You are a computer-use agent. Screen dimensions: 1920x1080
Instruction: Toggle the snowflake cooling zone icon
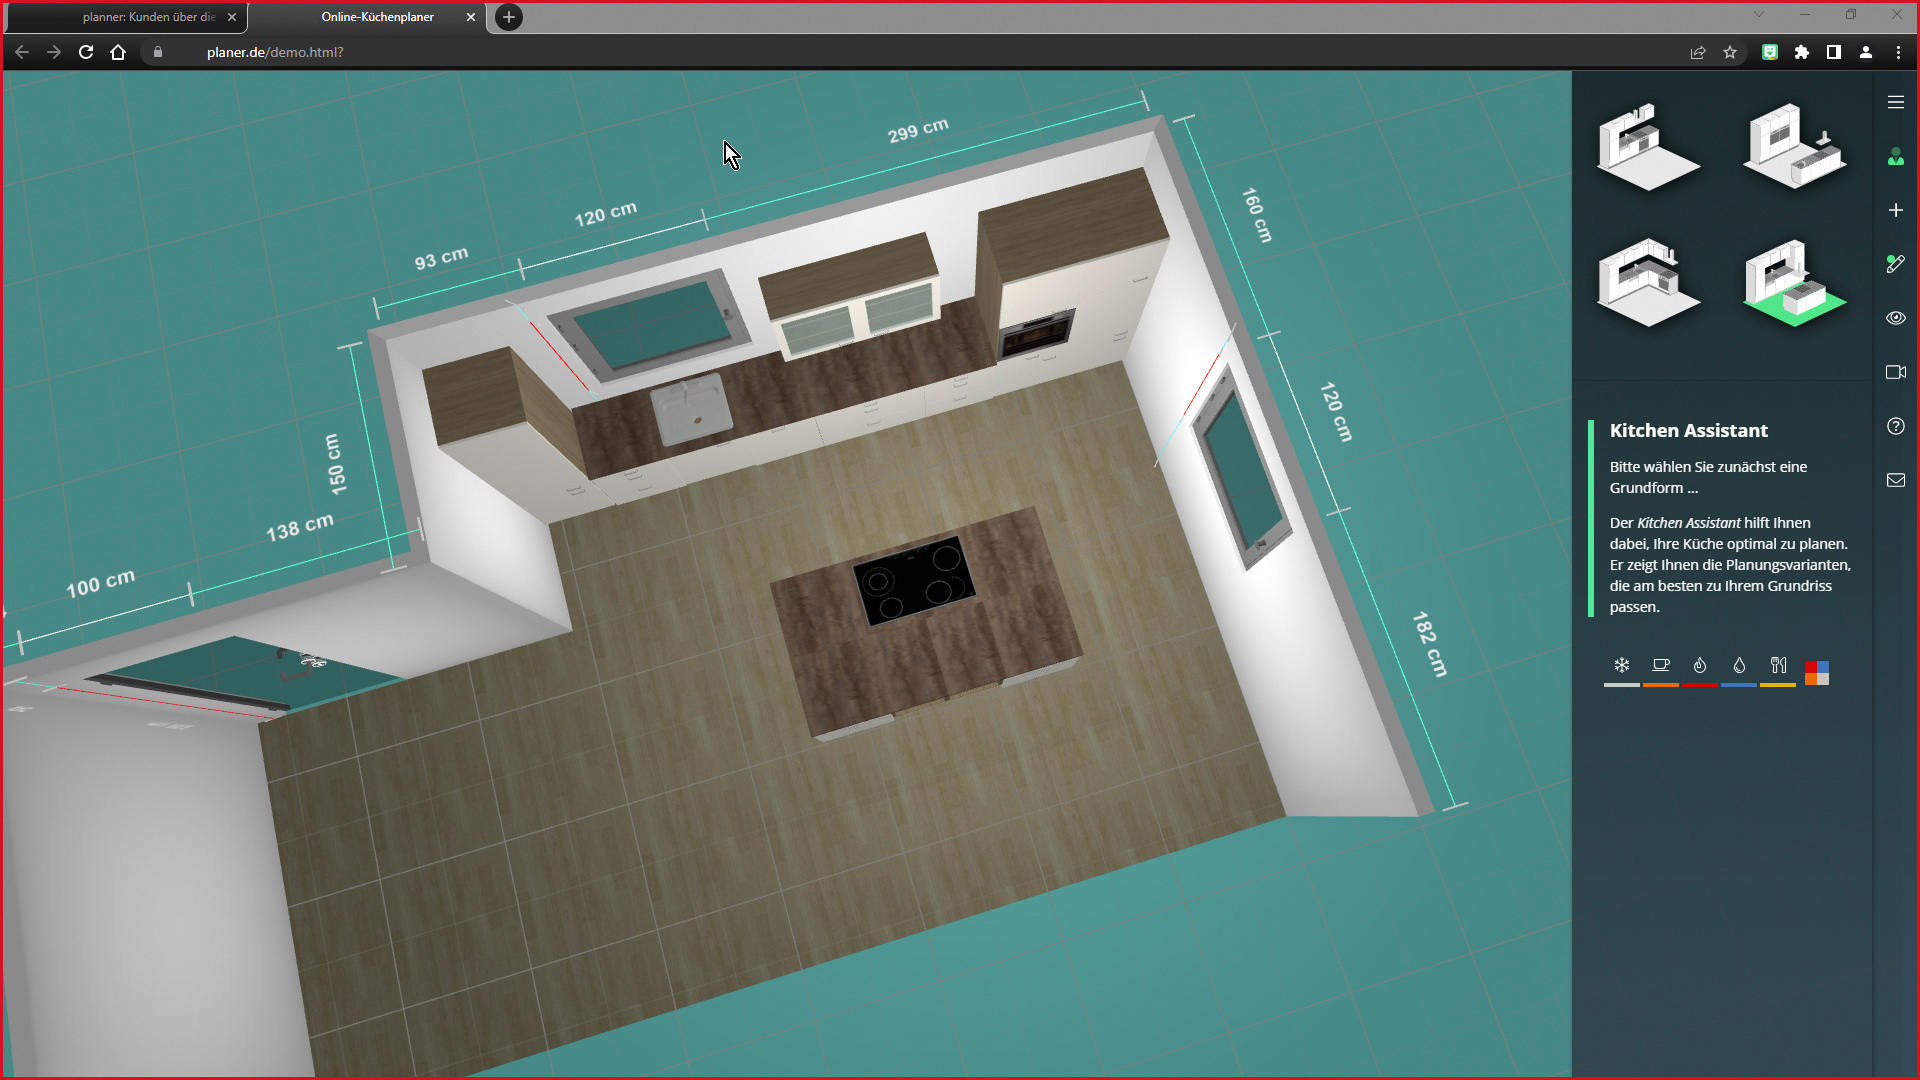[1621, 666]
